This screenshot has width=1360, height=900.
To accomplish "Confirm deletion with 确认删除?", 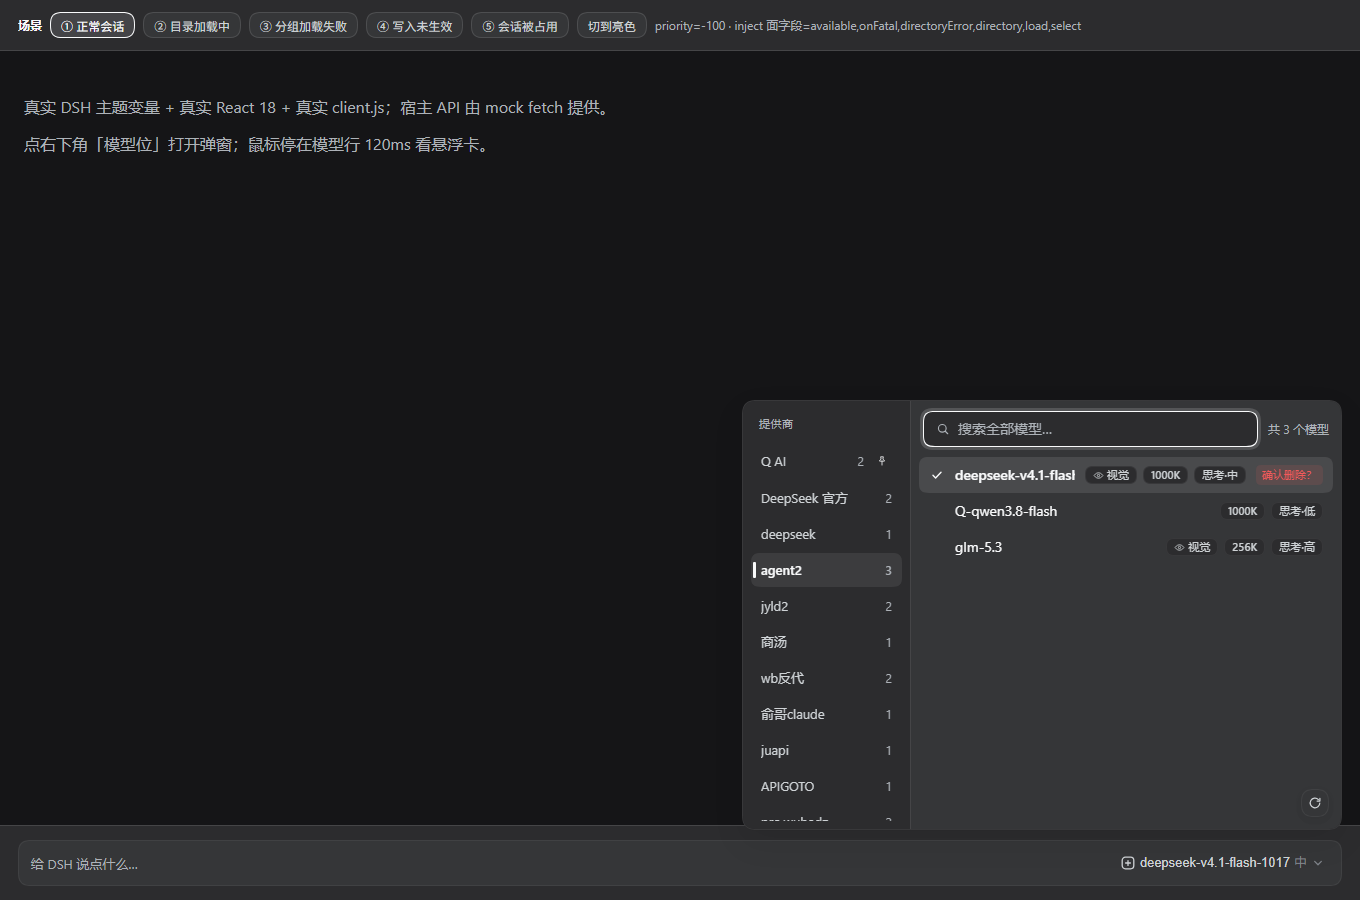I will tap(1288, 475).
